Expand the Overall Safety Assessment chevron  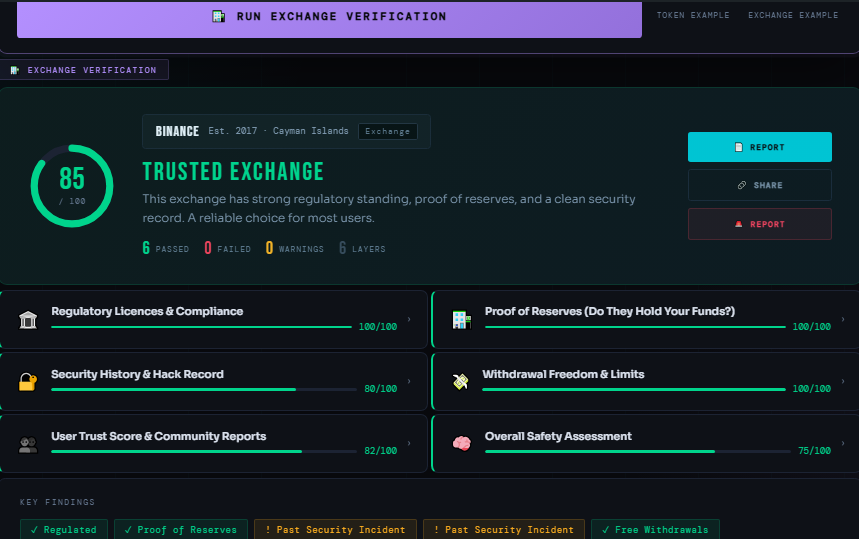(843, 443)
